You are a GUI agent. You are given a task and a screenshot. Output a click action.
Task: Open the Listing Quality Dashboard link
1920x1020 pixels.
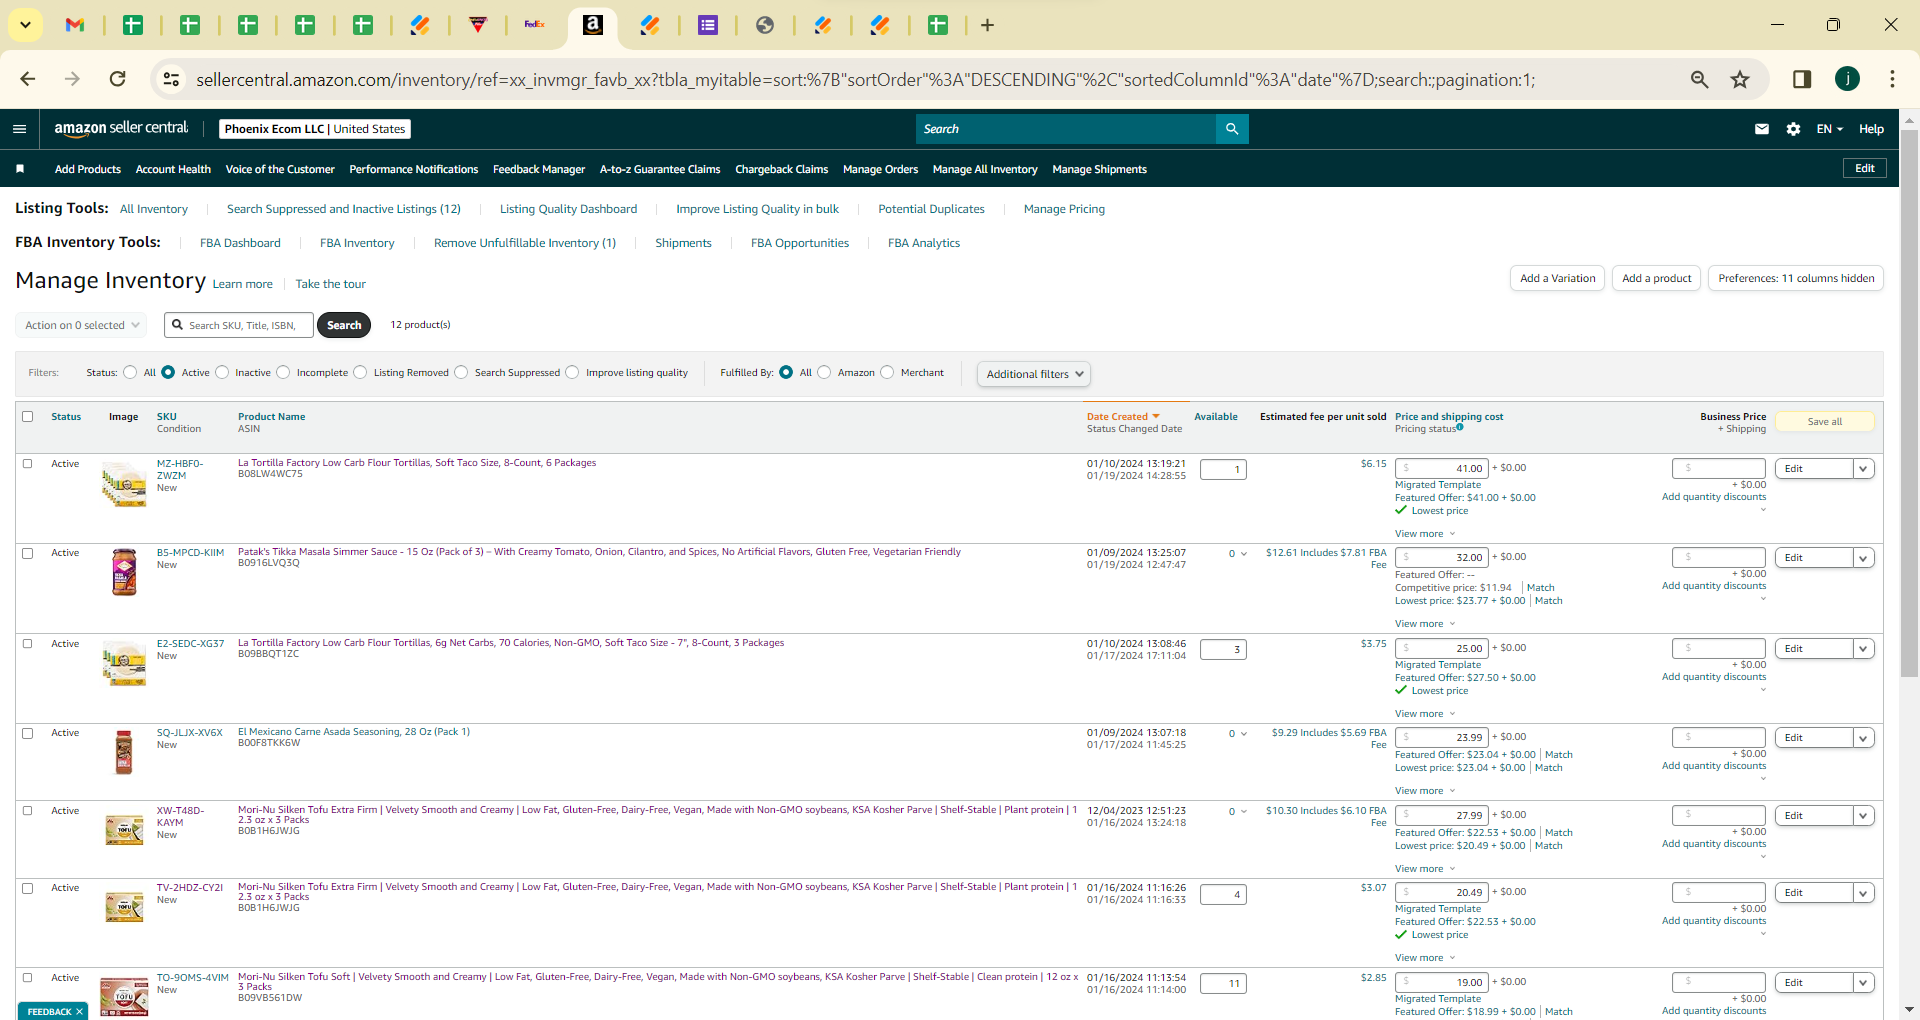pos(568,209)
